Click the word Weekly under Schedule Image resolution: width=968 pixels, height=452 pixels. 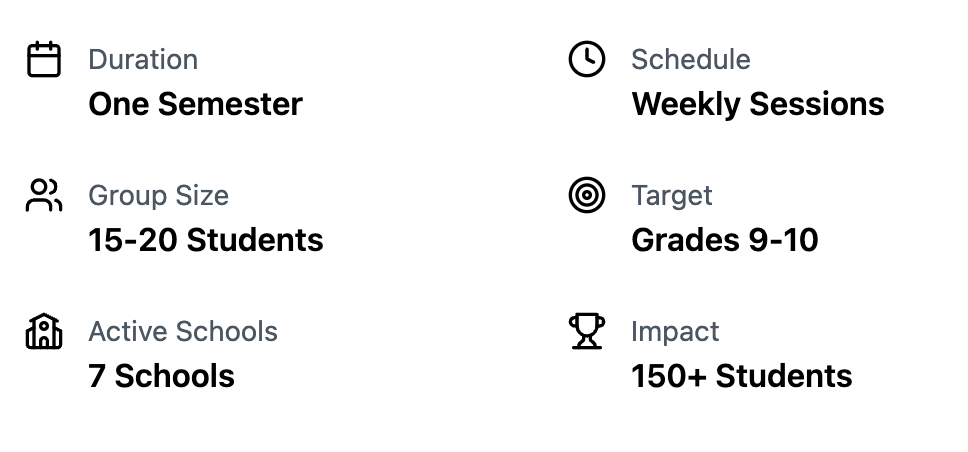pyautogui.click(x=686, y=104)
